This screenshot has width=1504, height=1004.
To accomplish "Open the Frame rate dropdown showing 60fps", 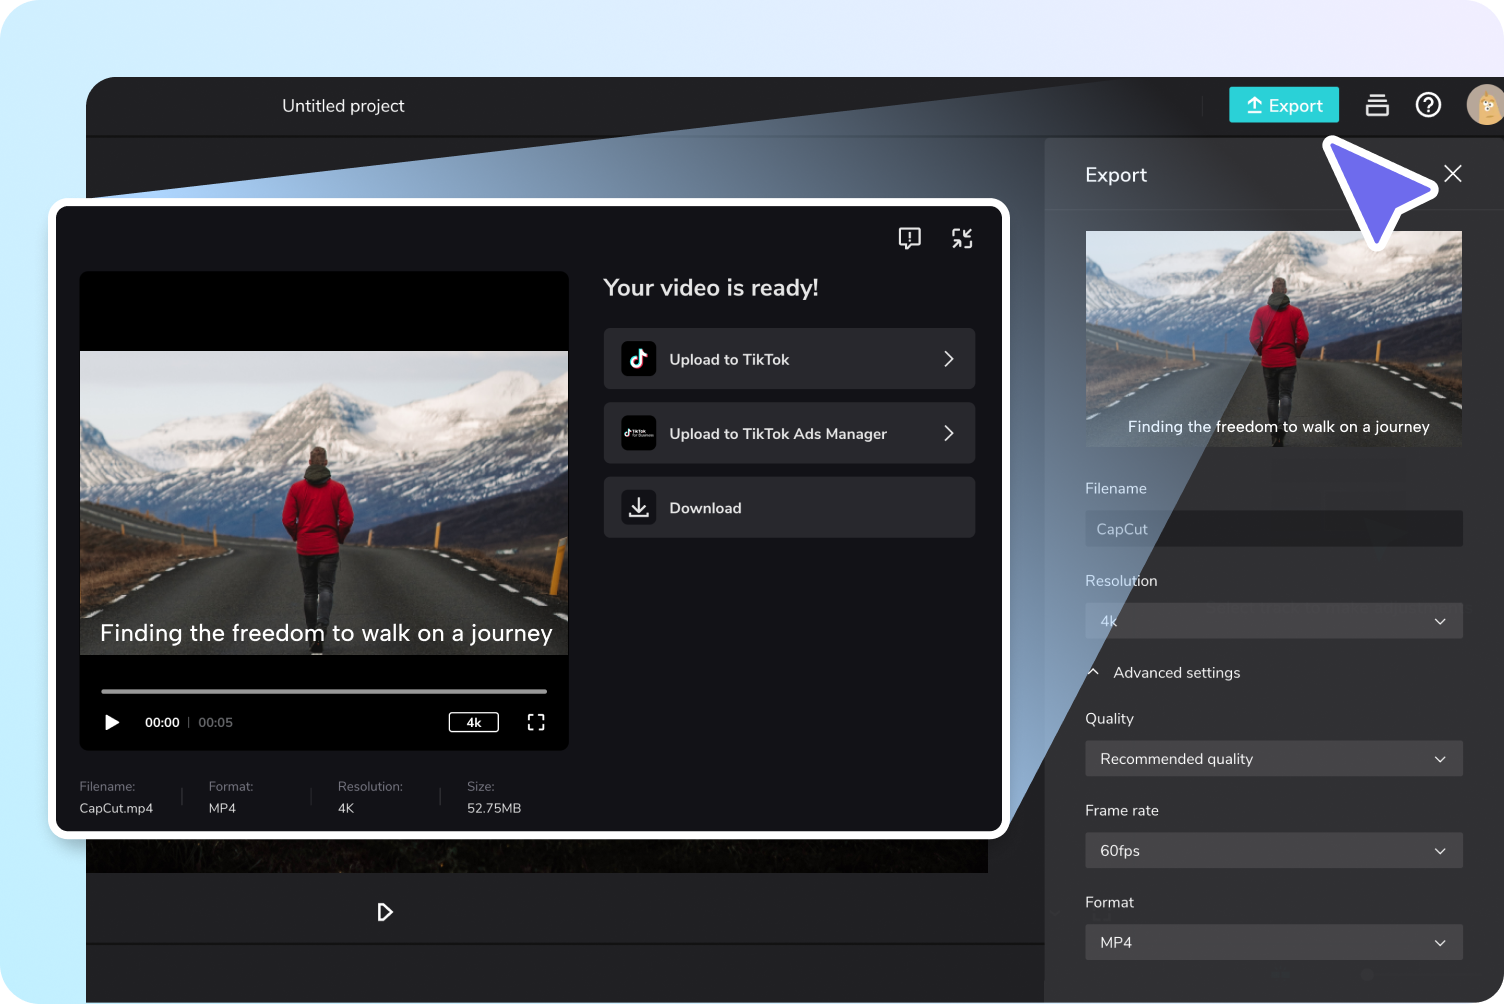I will tap(1274, 851).
